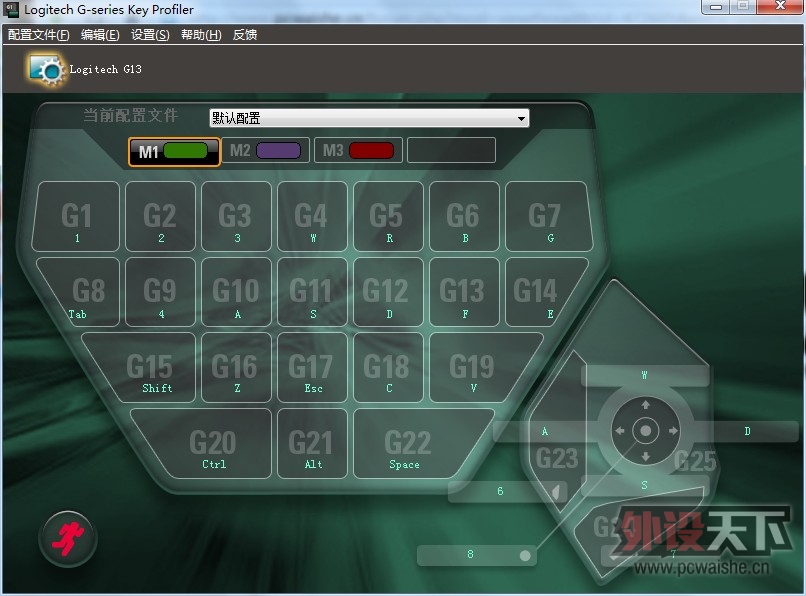806x596 pixels.
Task: Click the assignment bar labeled 6
Action: (x=508, y=492)
